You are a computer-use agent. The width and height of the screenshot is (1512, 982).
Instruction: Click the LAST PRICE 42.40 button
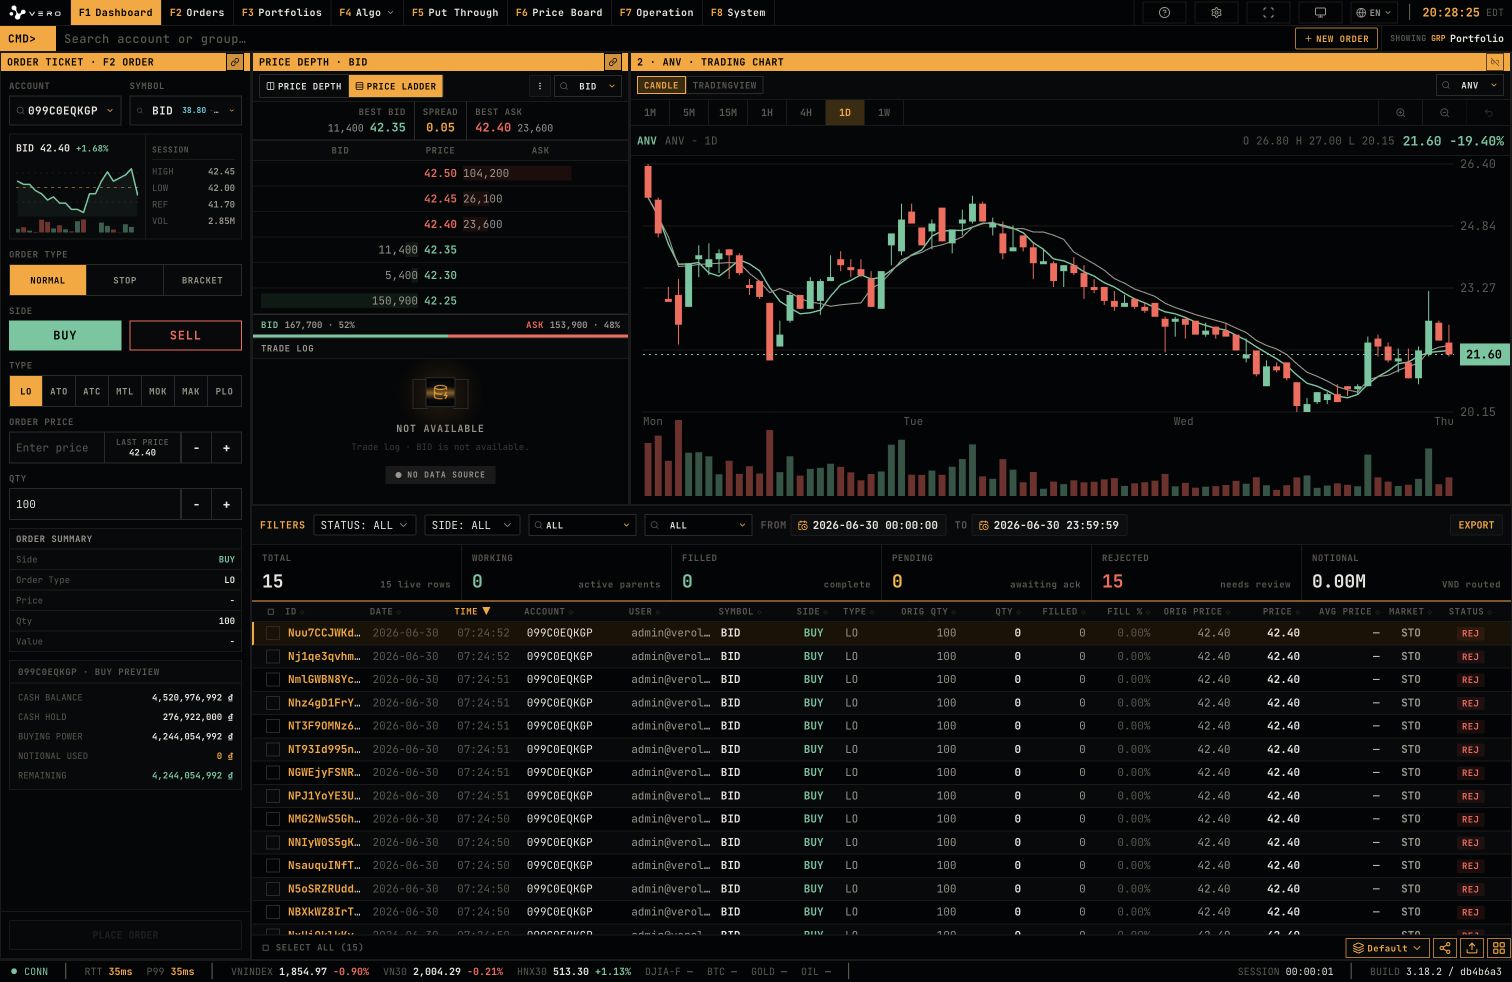pos(142,448)
